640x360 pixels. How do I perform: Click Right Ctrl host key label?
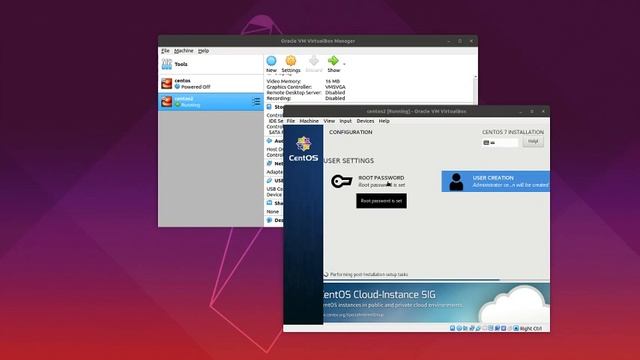(x=531, y=329)
